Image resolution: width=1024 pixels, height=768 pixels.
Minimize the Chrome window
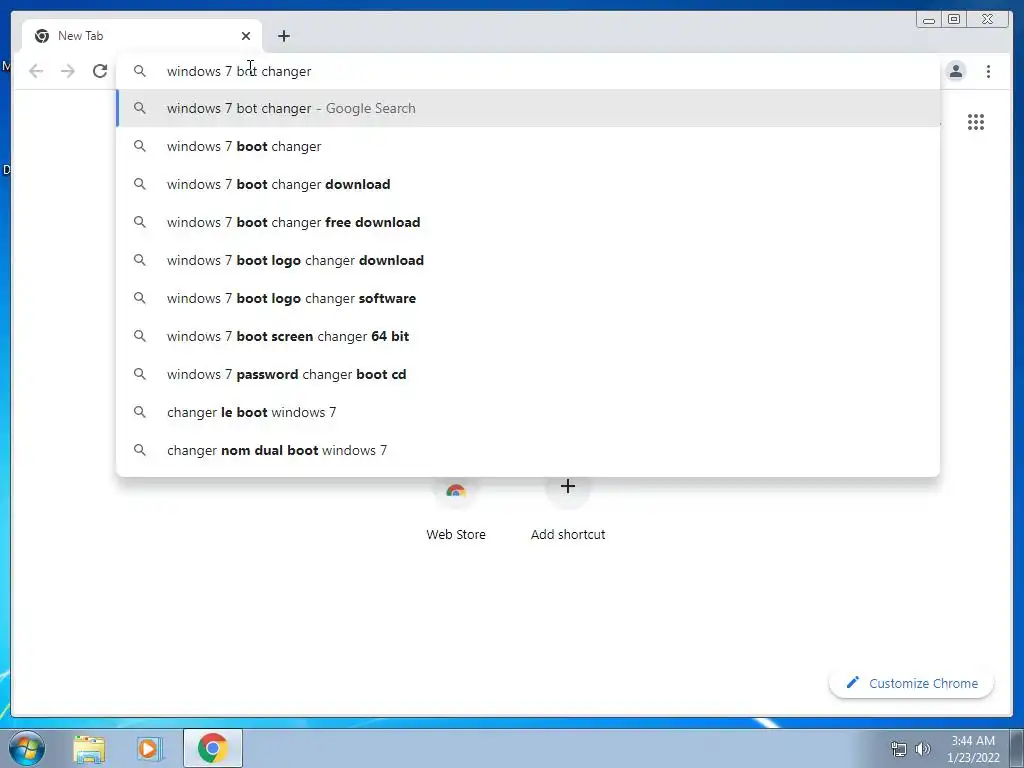tap(929, 20)
